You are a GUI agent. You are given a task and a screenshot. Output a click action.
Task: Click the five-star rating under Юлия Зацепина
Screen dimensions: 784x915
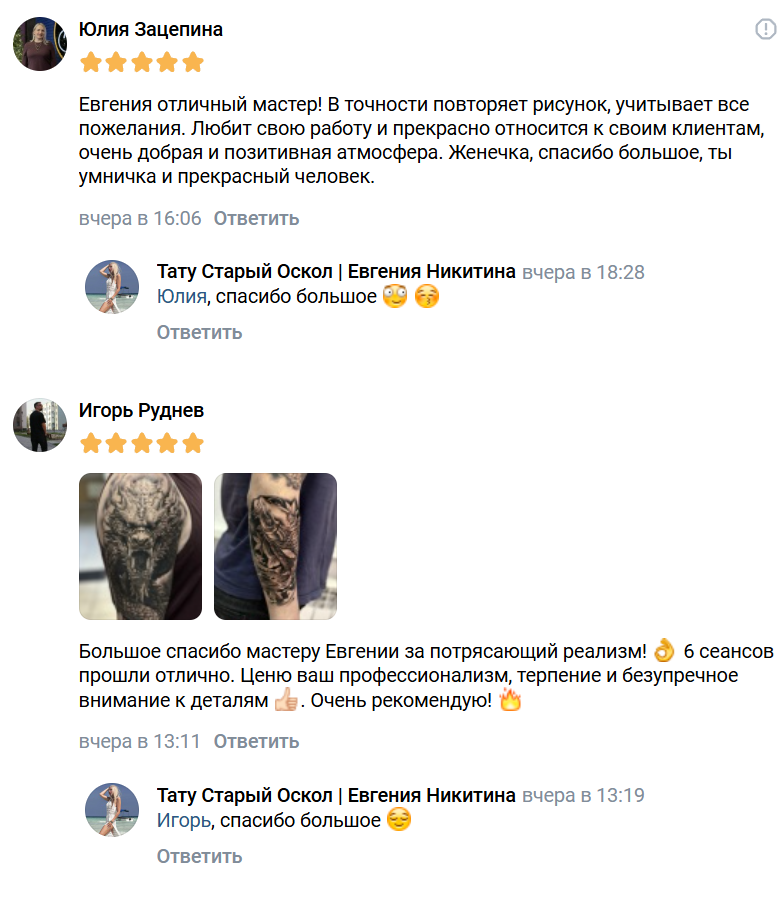click(x=142, y=62)
